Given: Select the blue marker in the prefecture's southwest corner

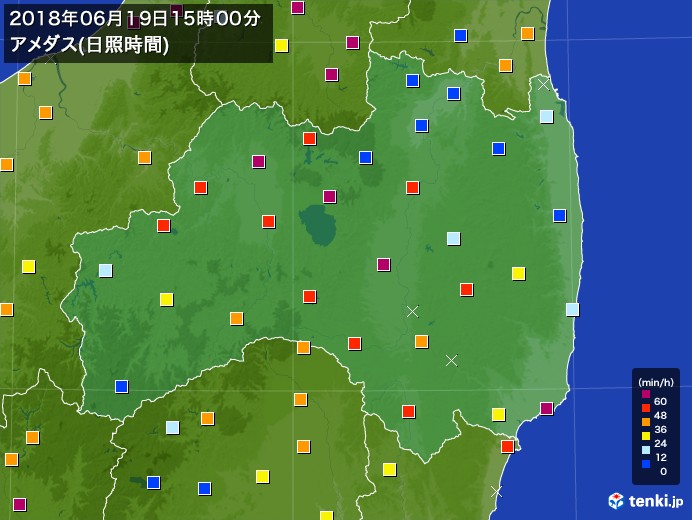Looking at the screenshot, I should pos(122,386).
